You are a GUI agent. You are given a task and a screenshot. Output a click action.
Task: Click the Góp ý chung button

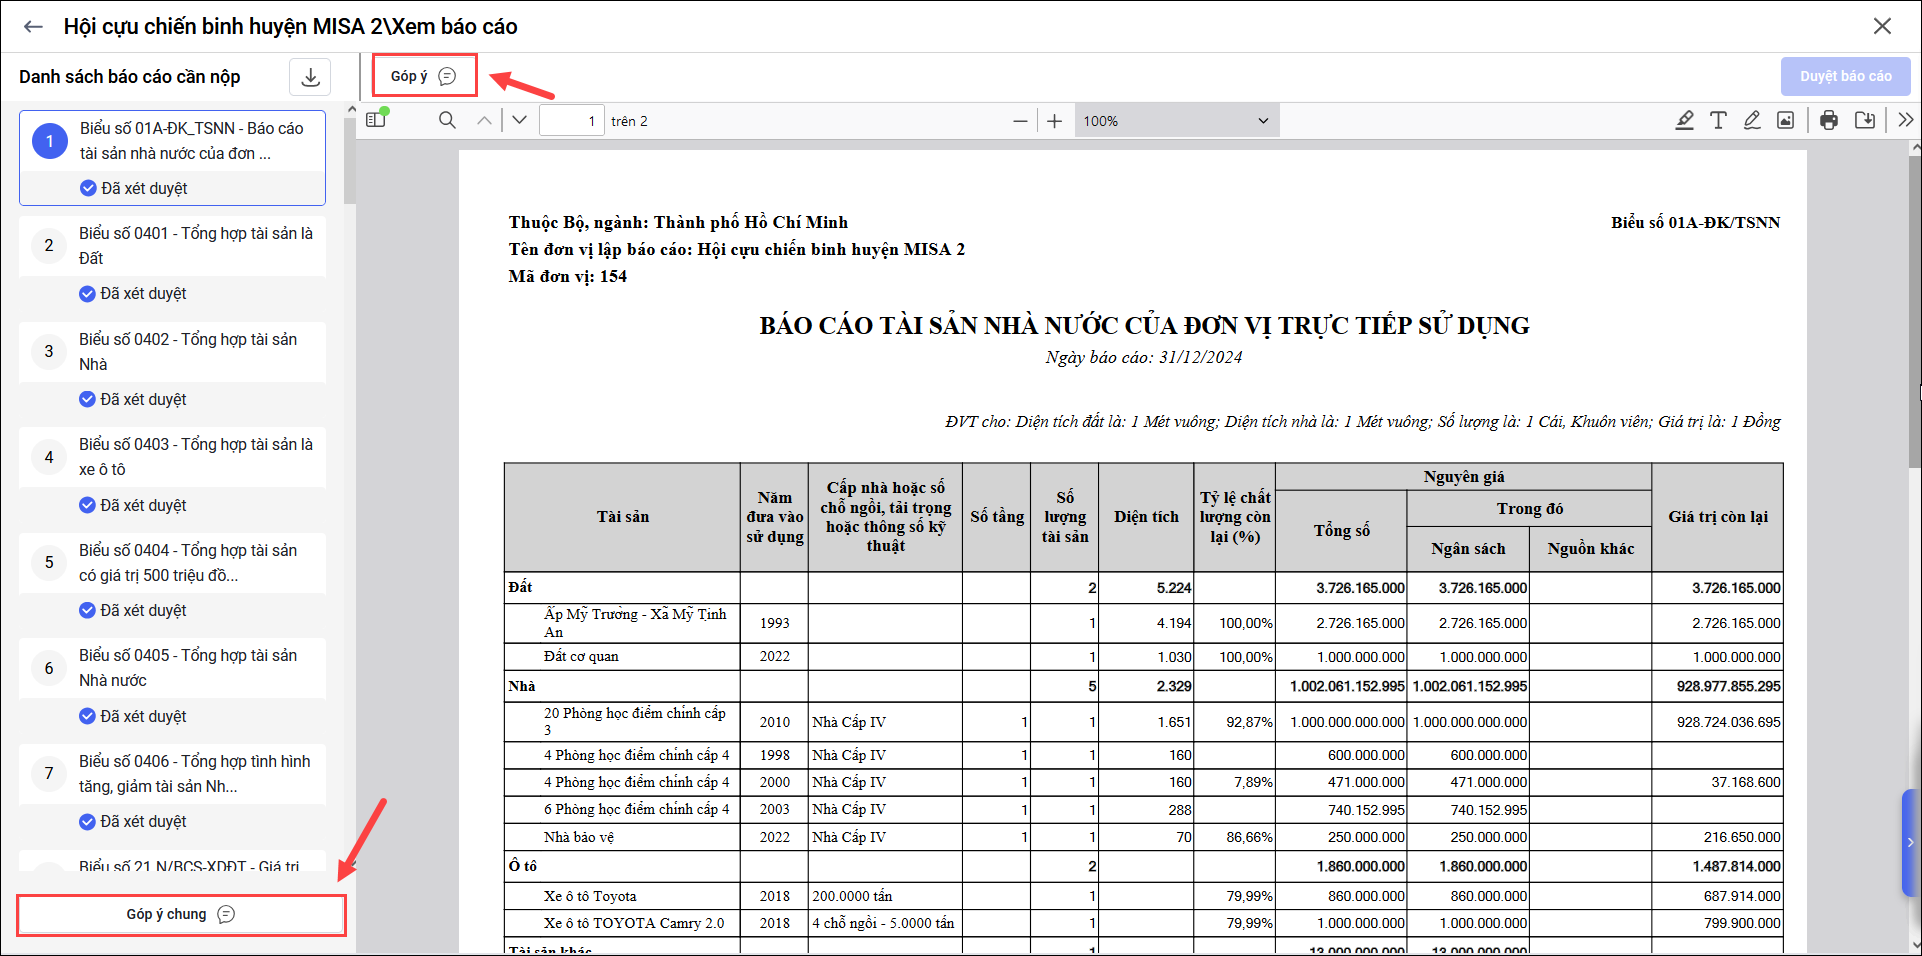[x=181, y=914]
